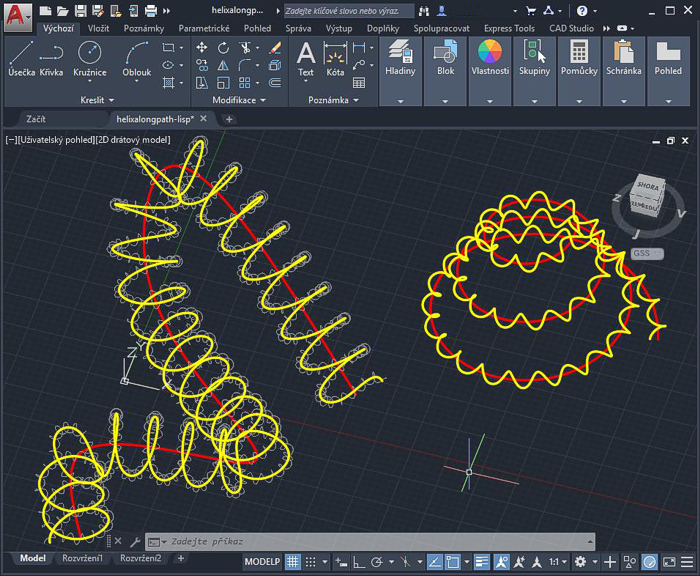
Task: Toggle annotation visibility in status bar
Action: pos(501,562)
